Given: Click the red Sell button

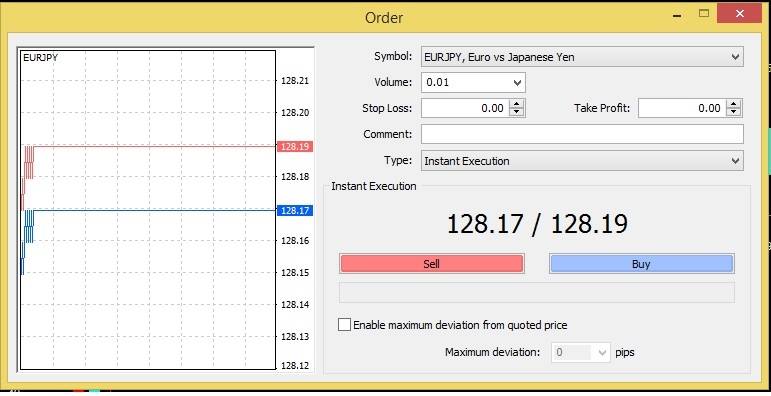Looking at the screenshot, I should pyautogui.click(x=432, y=264).
